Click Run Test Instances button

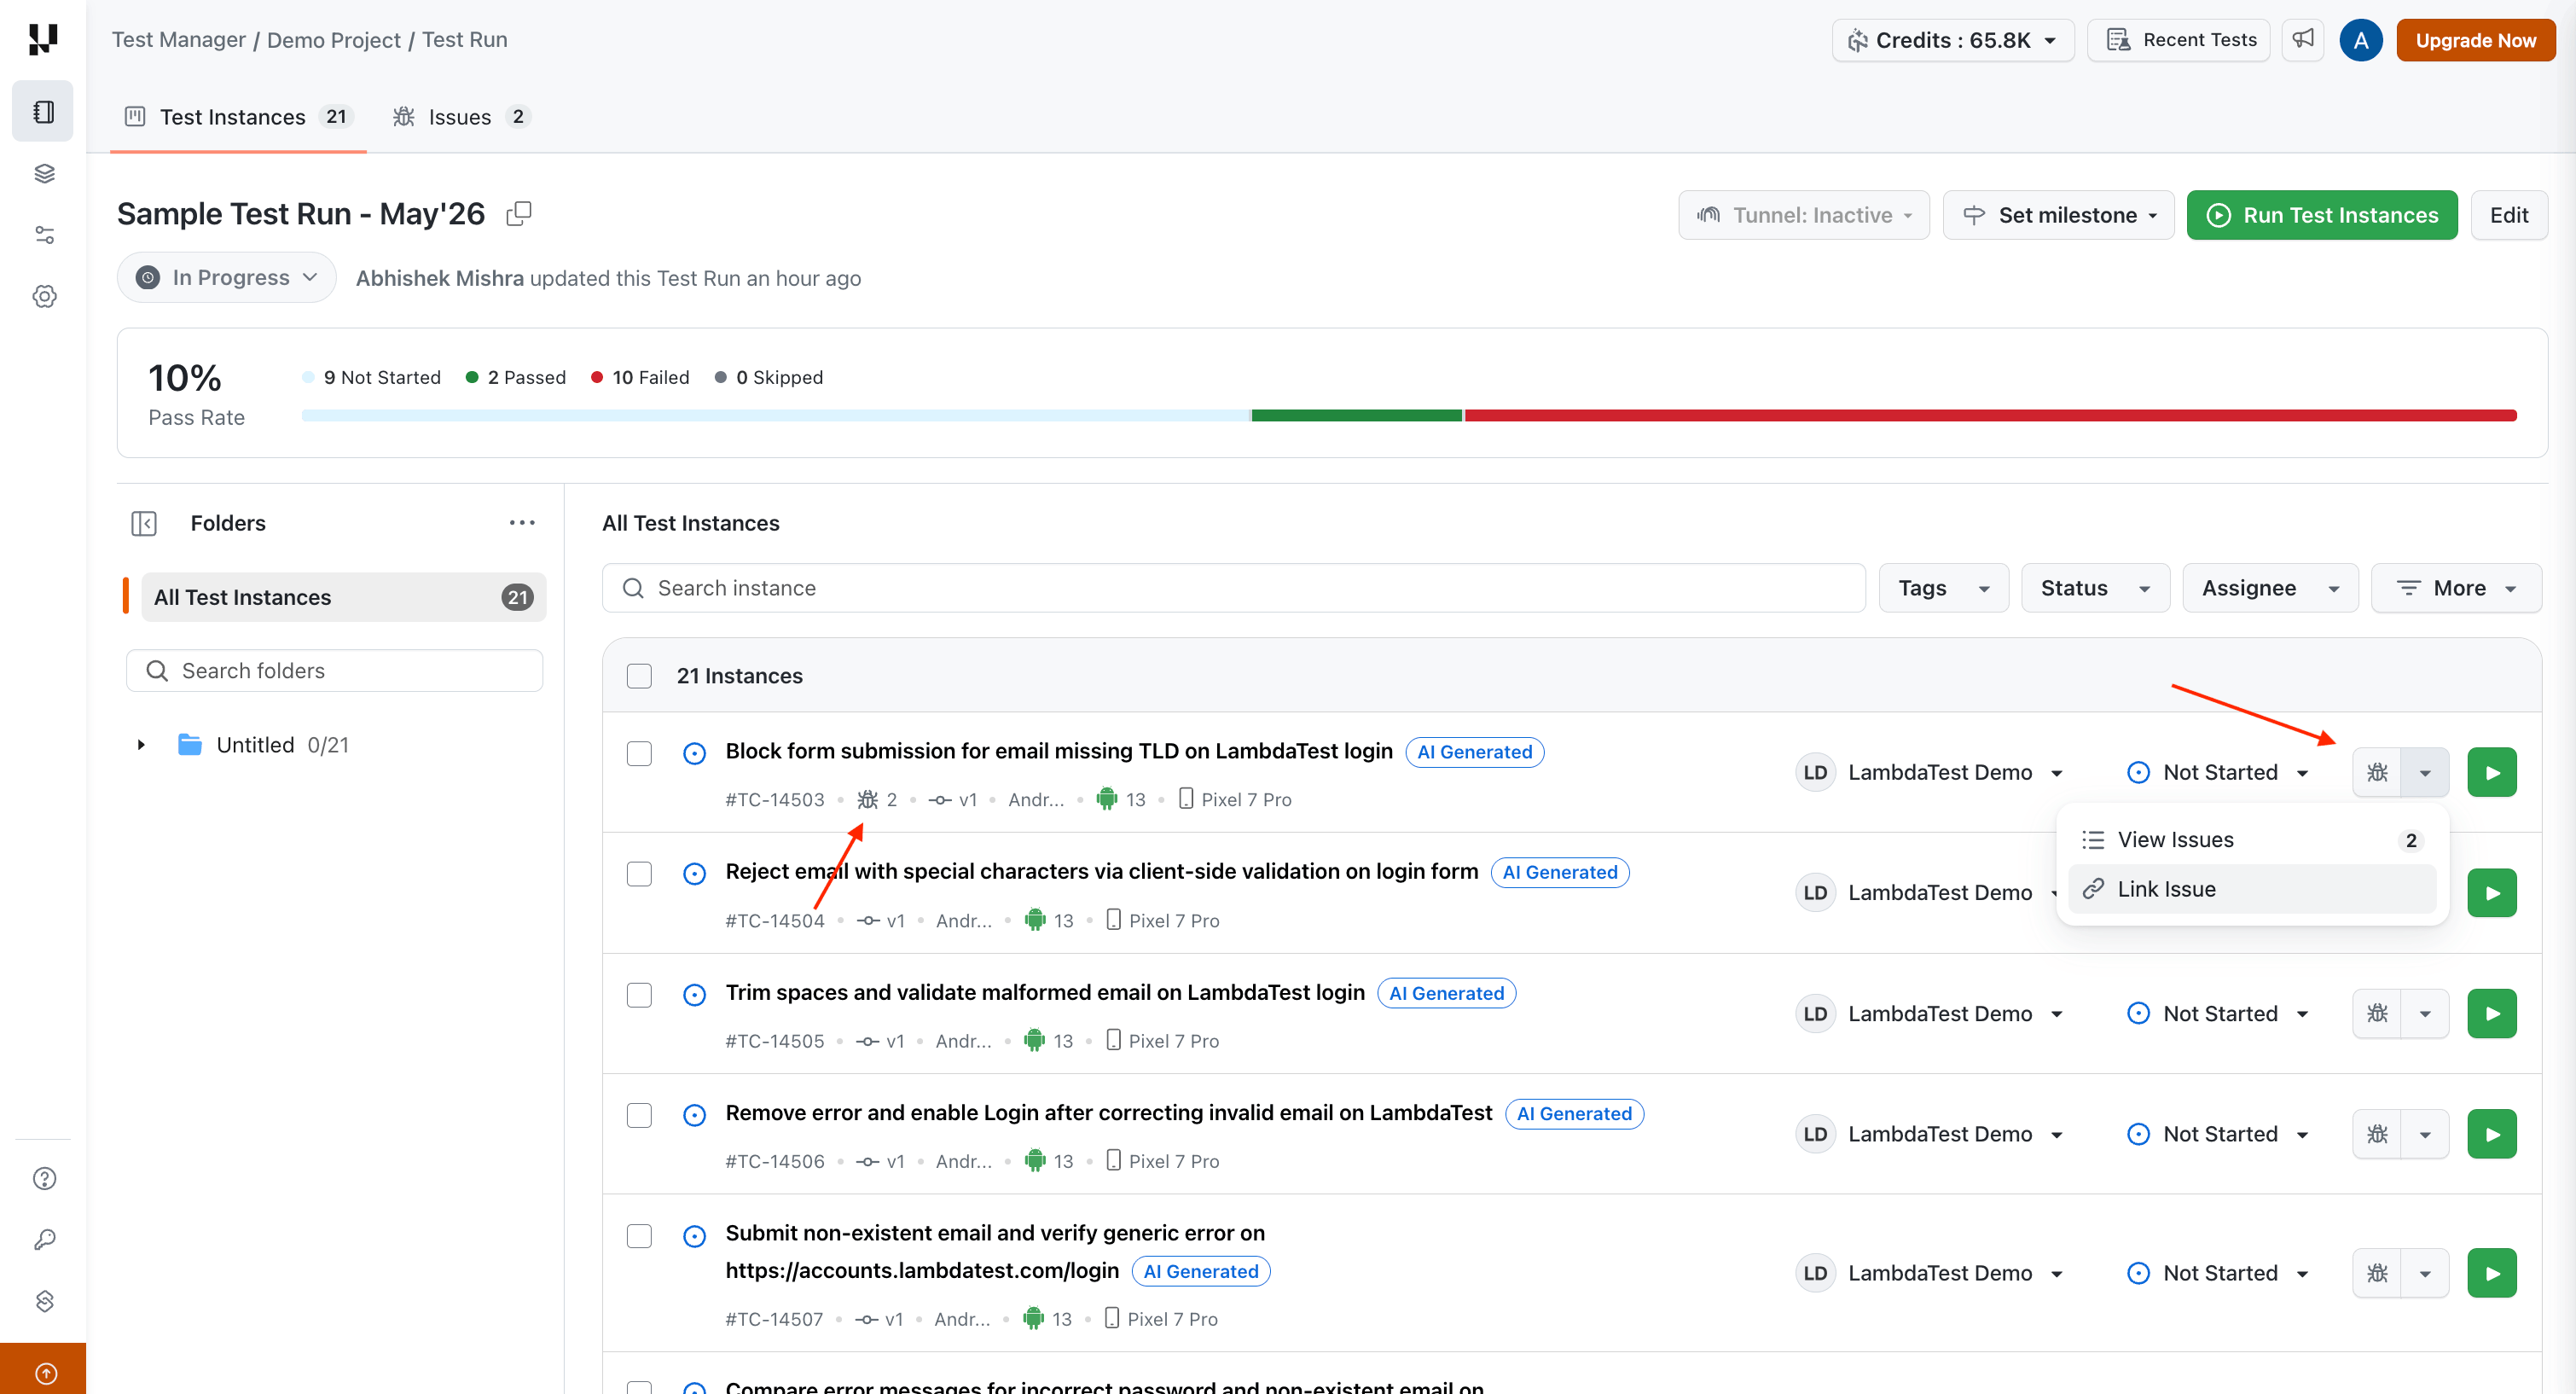[x=2321, y=215]
